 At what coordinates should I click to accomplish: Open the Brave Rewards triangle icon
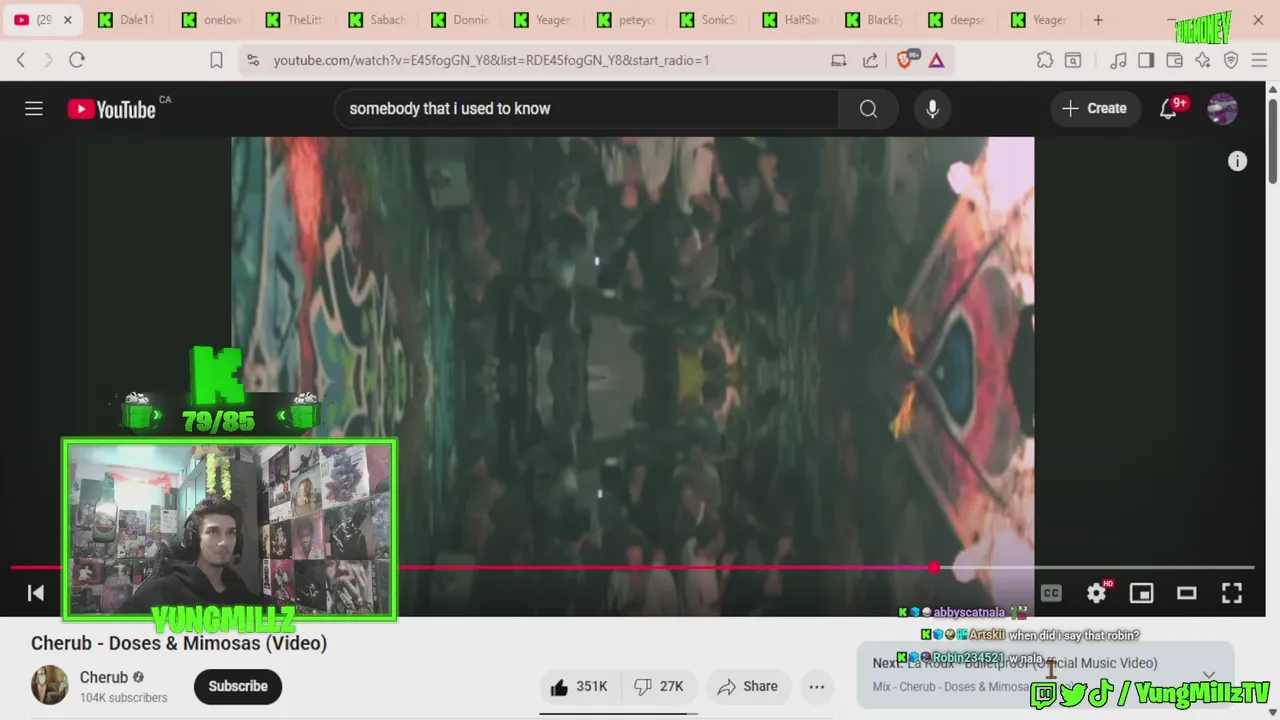click(x=936, y=60)
